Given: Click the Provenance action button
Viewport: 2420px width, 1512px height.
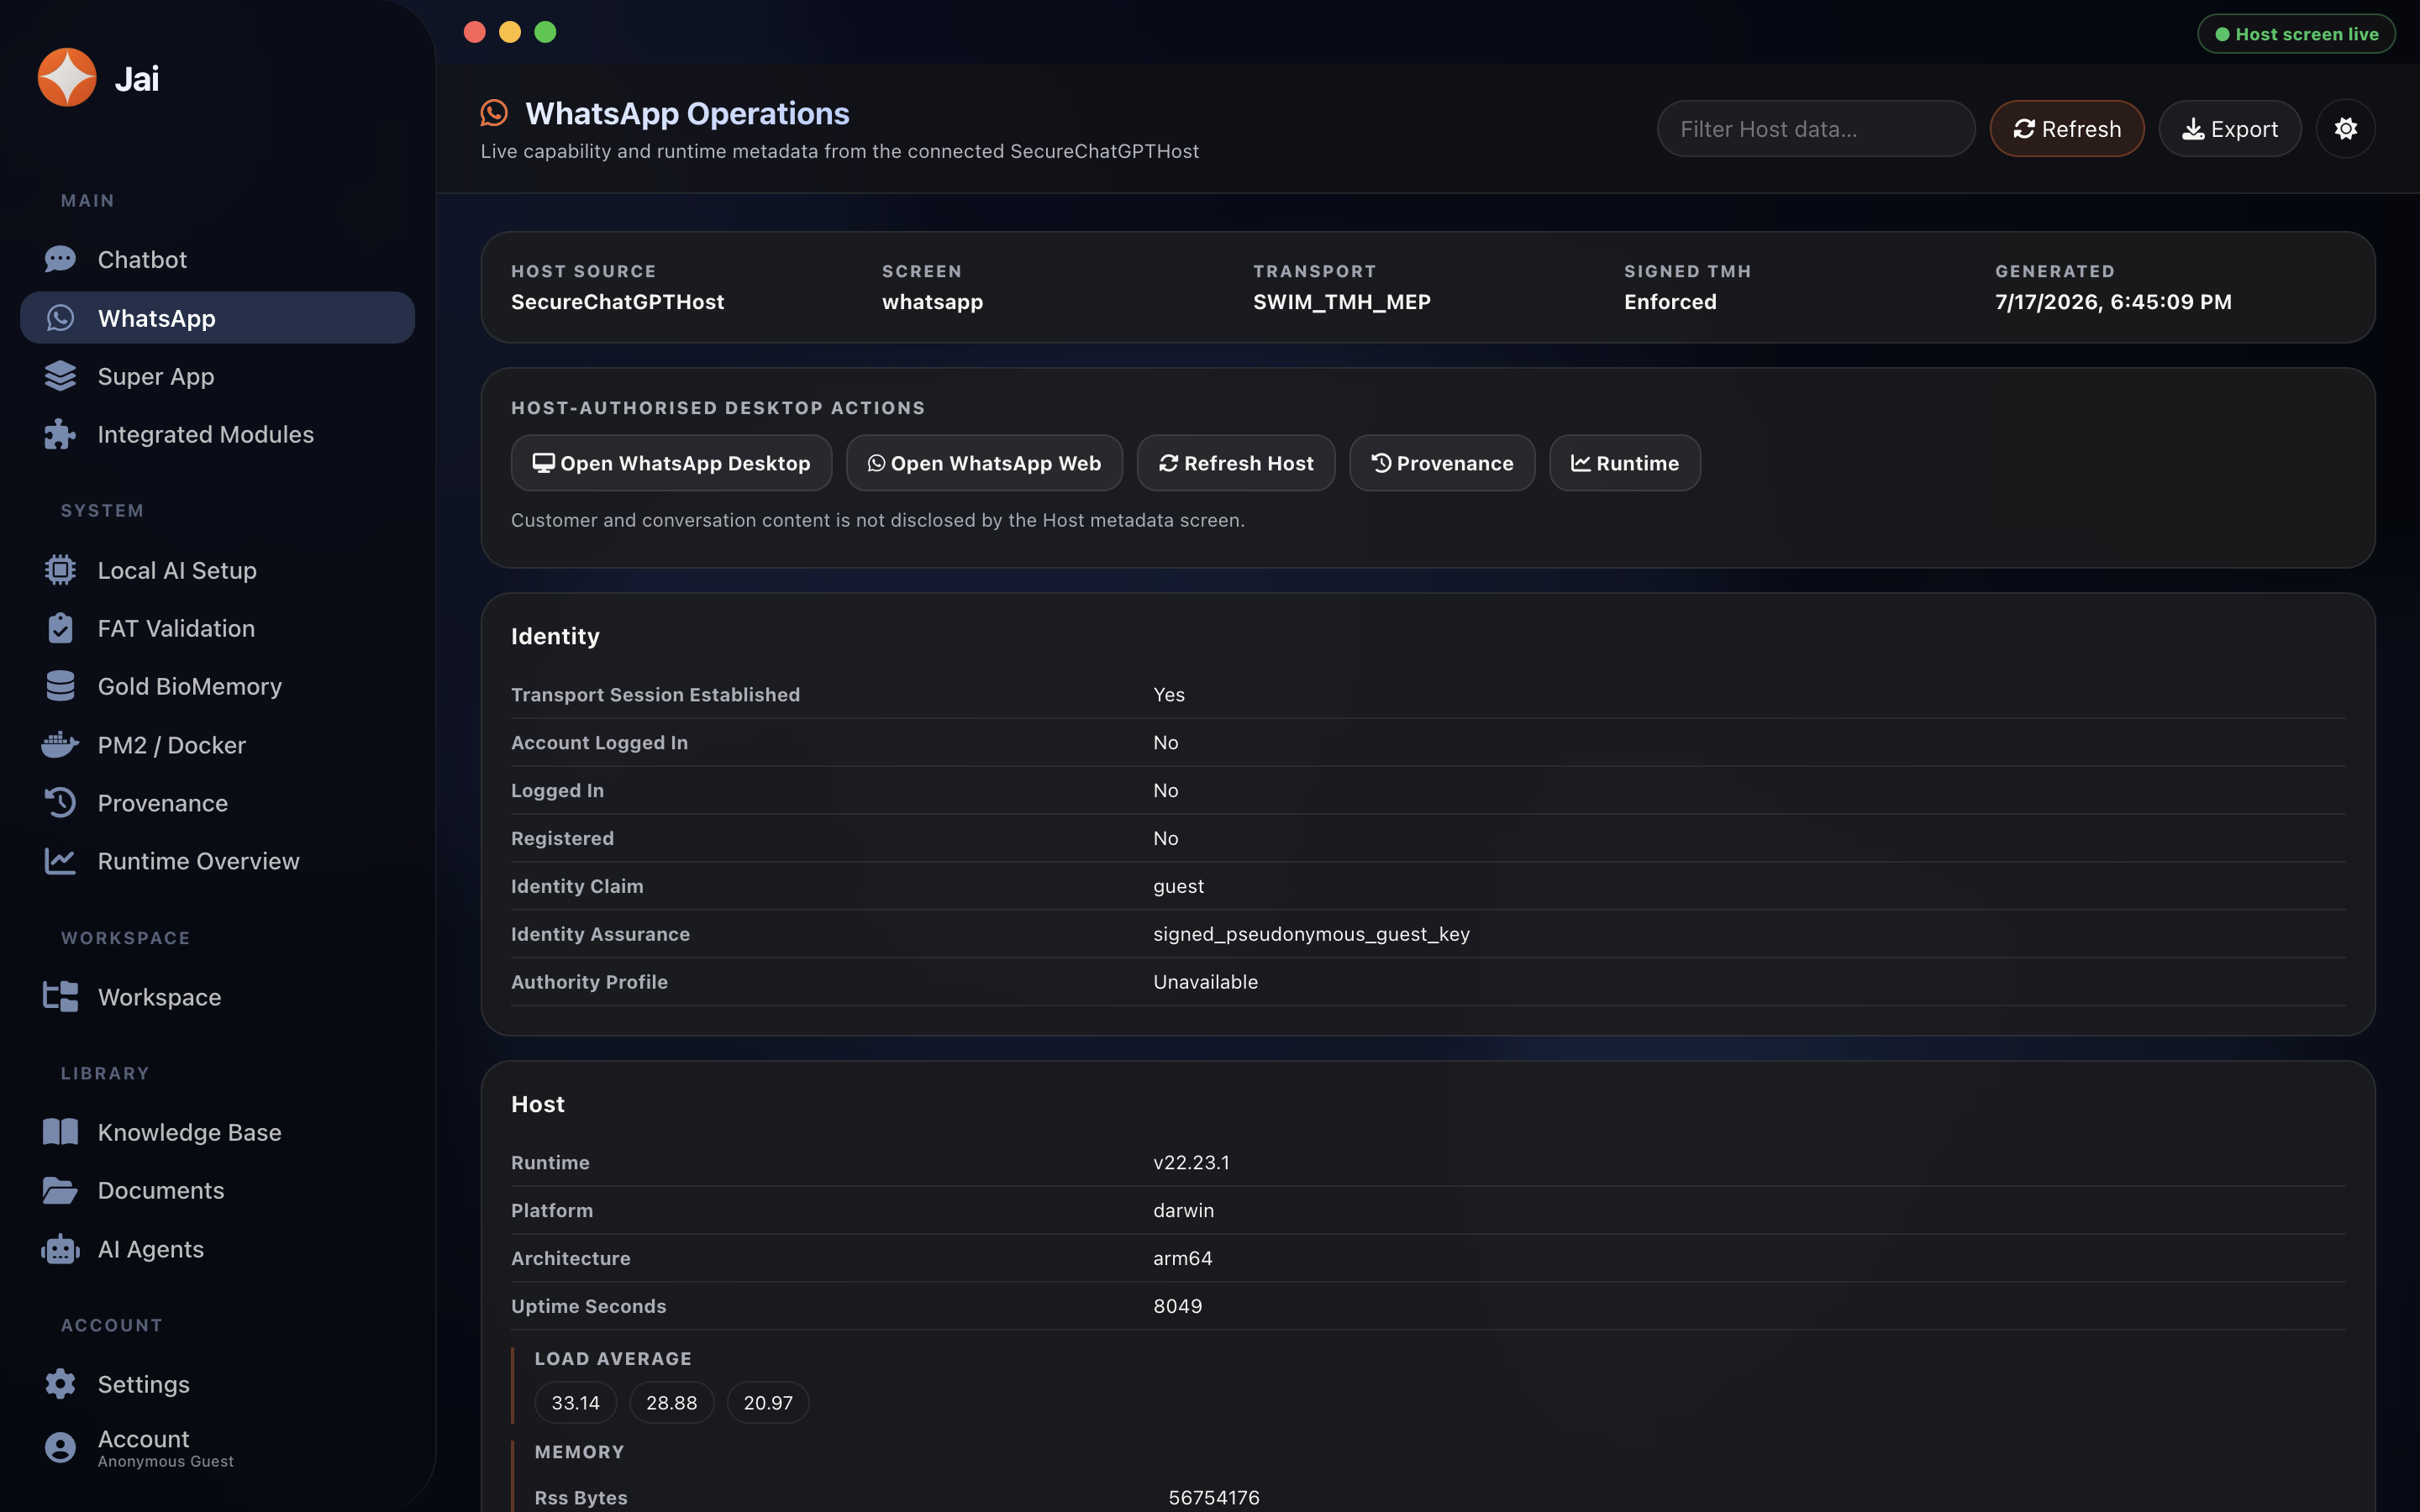Looking at the screenshot, I should (x=1442, y=463).
